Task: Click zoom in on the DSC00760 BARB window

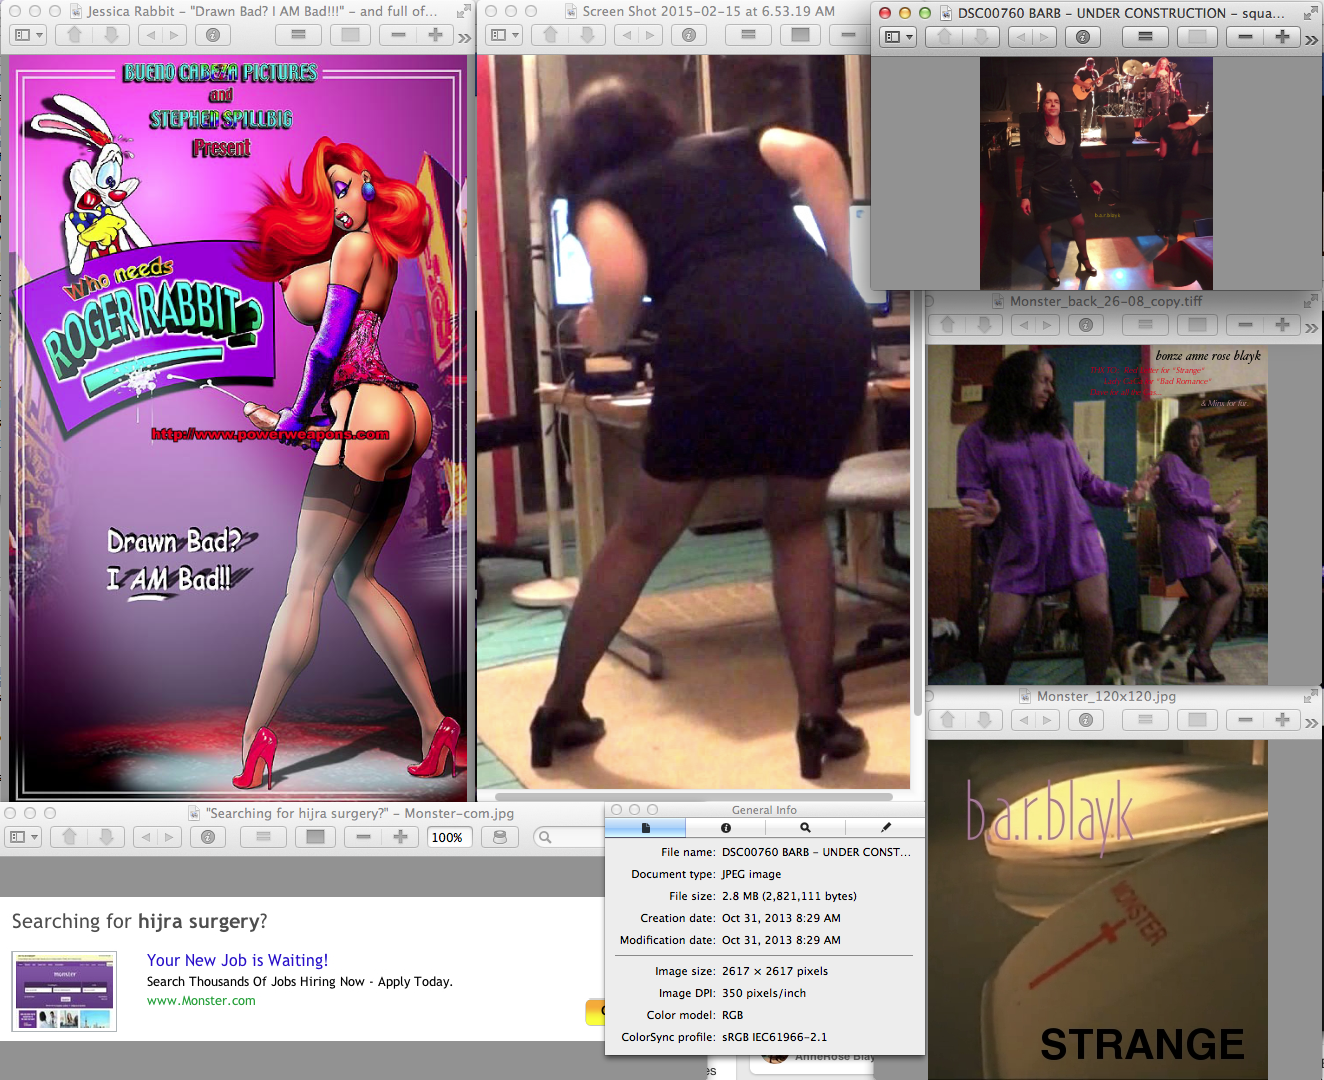Action: click(x=1282, y=37)
